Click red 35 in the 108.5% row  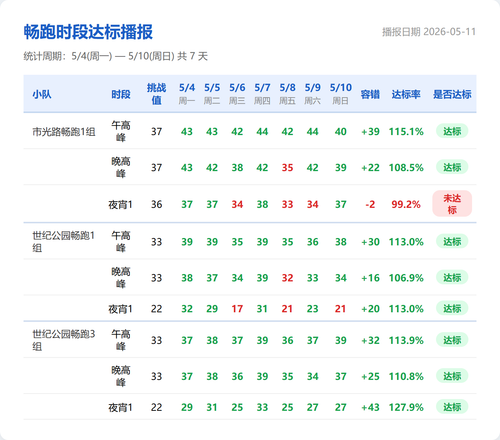pos(287,168)
